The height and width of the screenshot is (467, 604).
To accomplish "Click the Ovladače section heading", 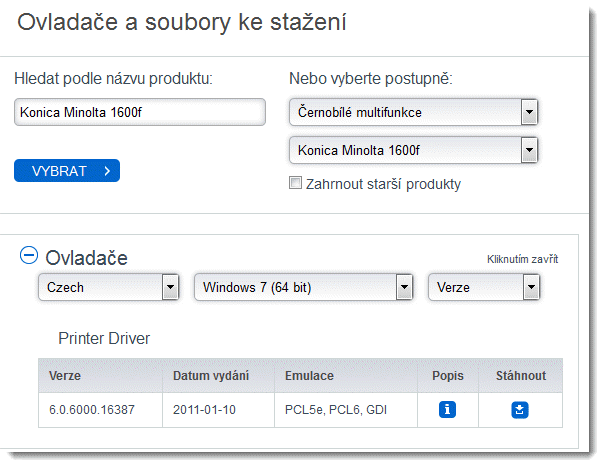I will pyautogui.click(x=86, y=258).
